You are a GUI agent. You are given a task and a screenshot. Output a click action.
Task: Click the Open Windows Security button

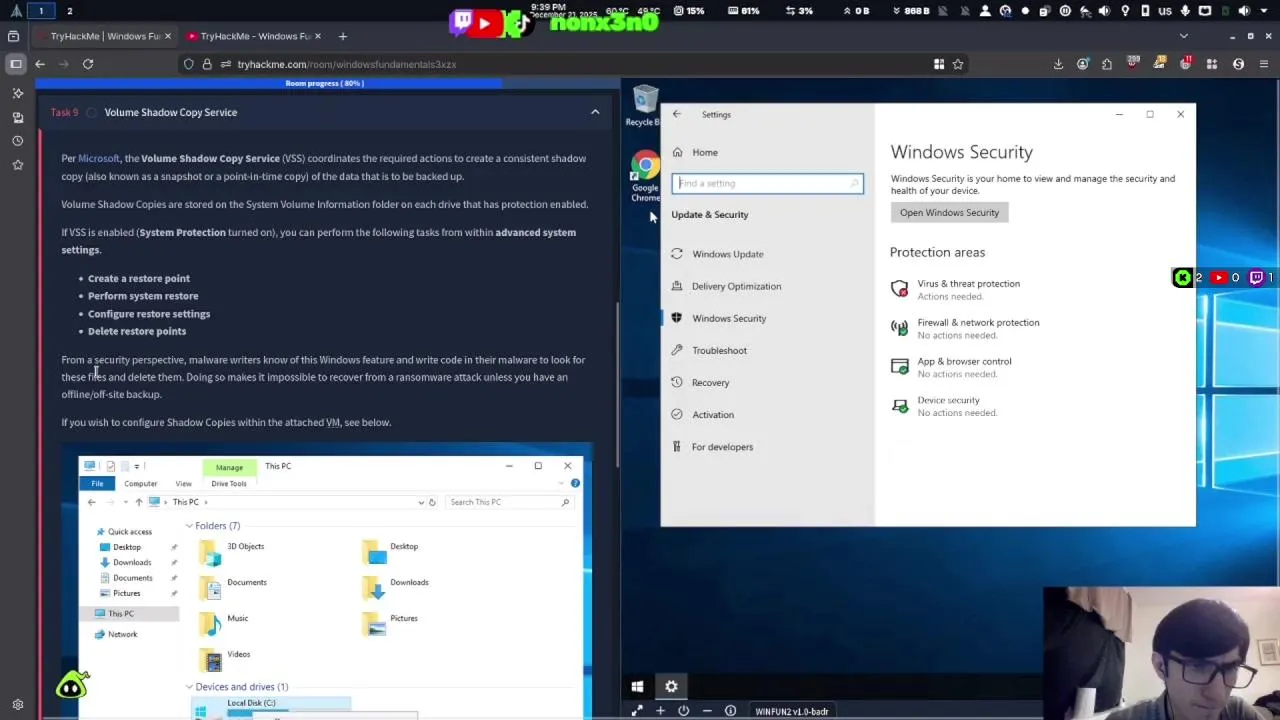pos(949,212)
